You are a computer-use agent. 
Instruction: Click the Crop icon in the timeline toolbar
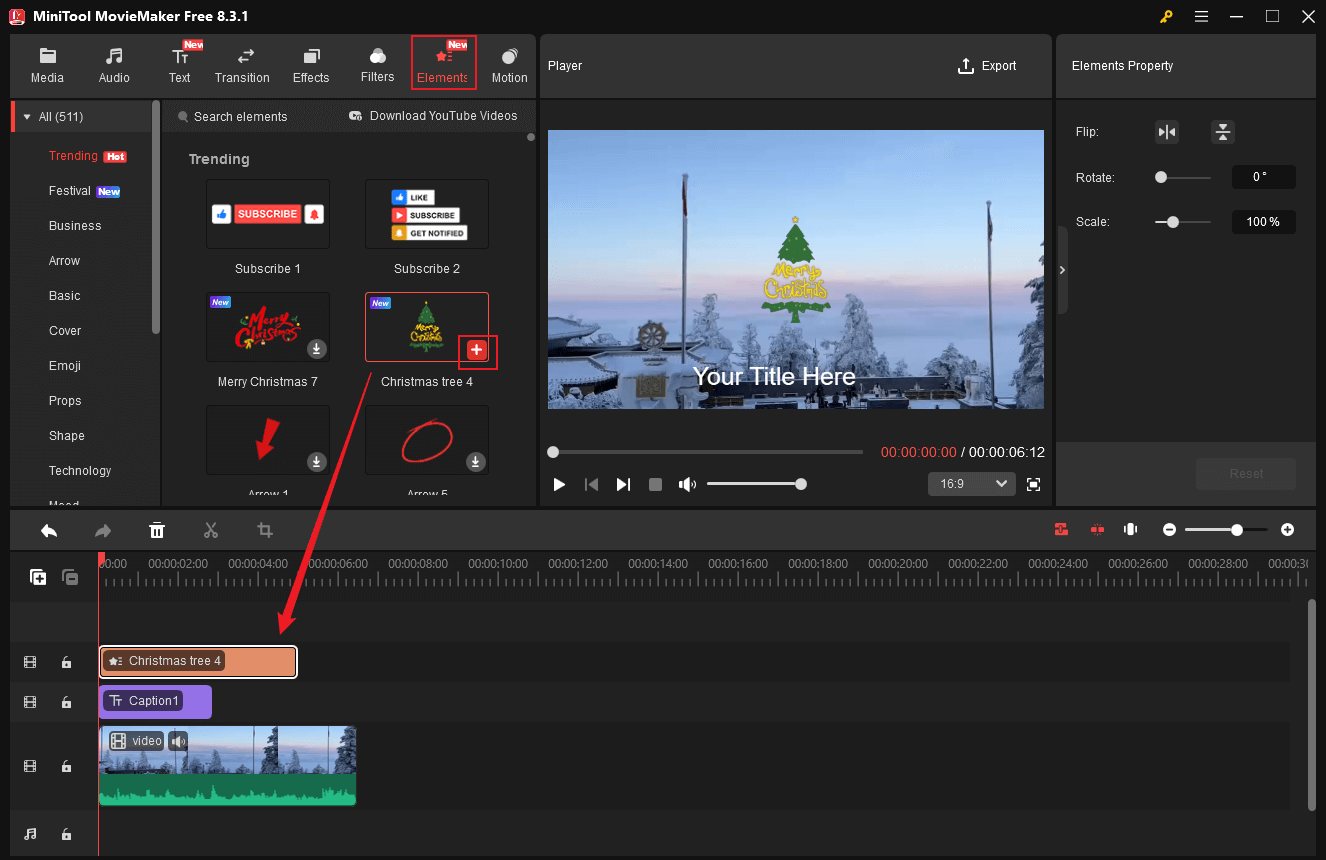coord(264,530)
